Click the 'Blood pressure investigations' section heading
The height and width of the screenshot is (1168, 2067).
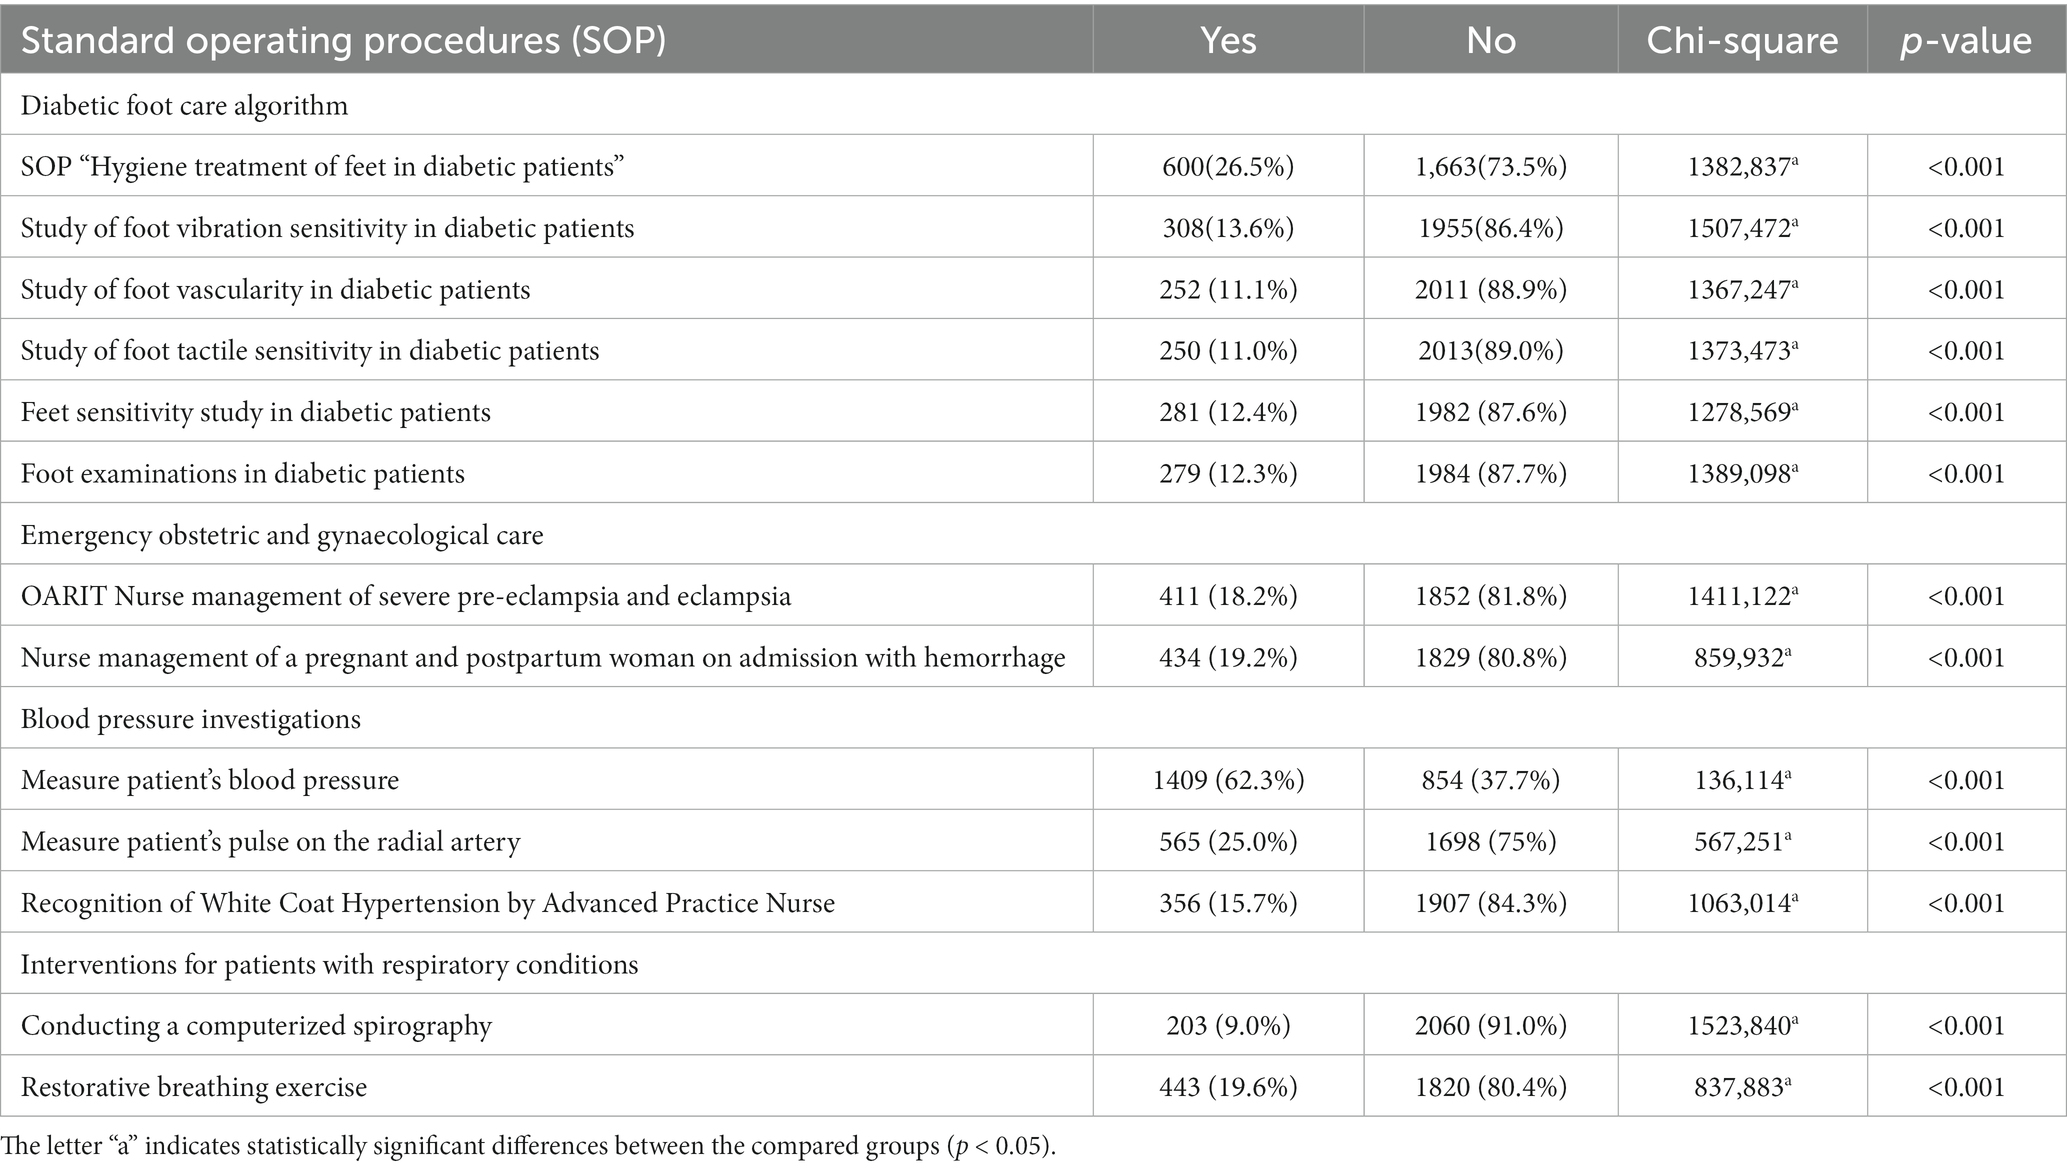point(190,719)
